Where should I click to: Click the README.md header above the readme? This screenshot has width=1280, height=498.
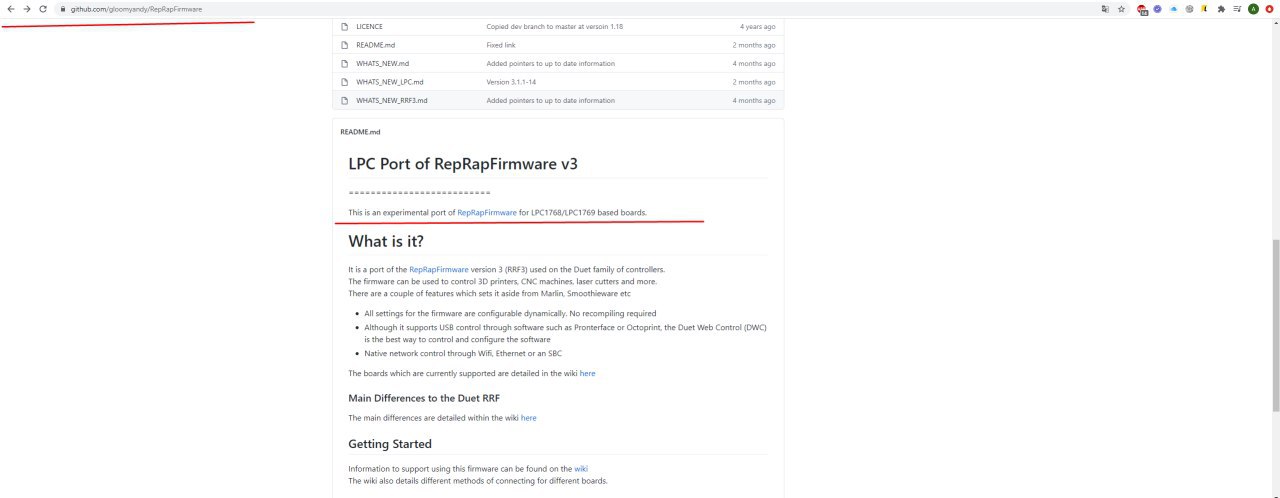360,132
